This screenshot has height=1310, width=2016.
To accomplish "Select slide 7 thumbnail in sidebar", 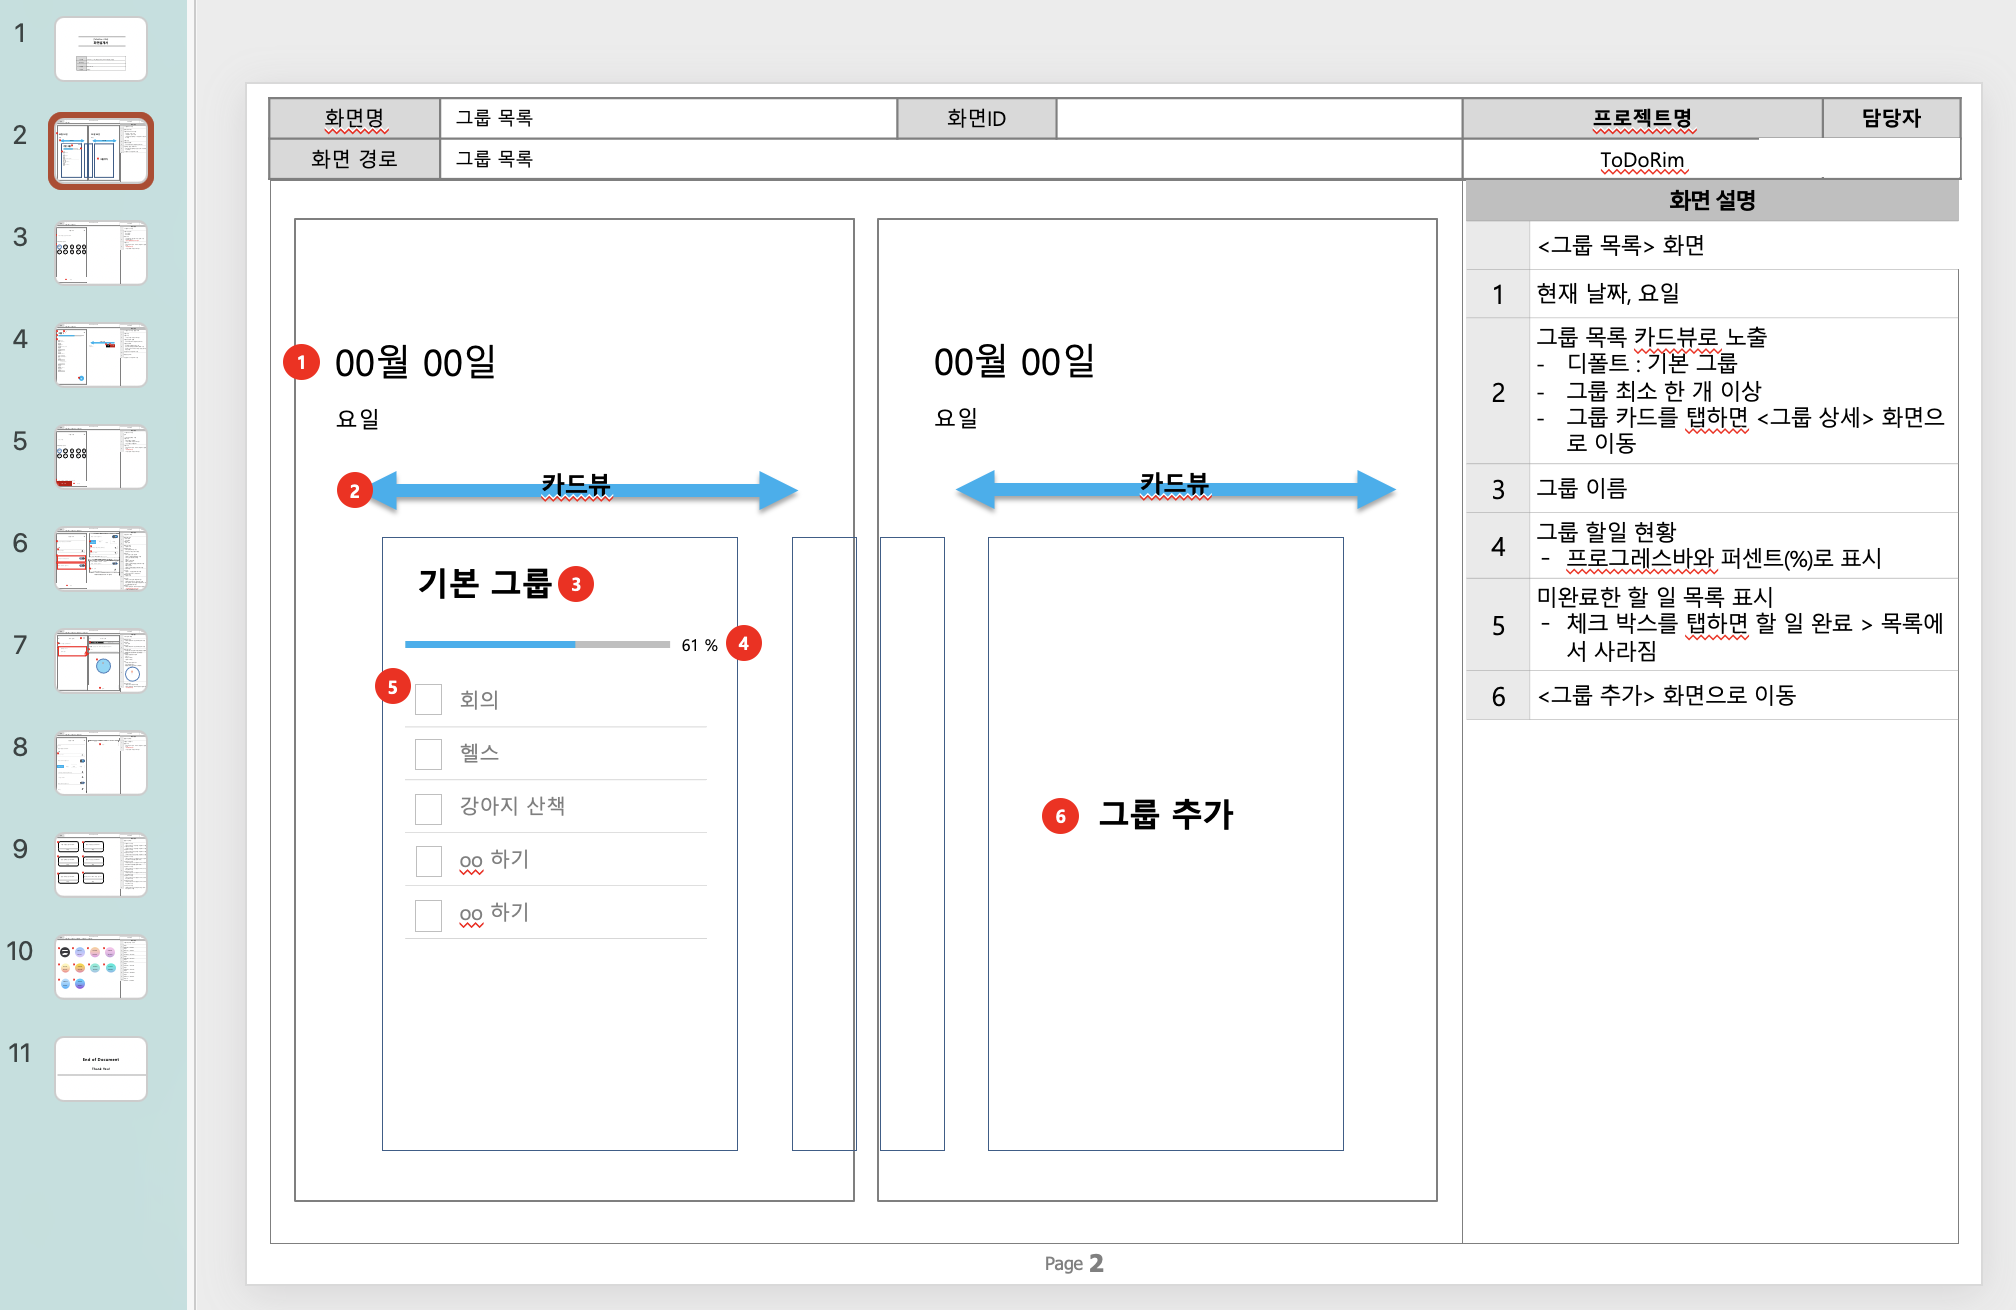I will pos(101,661).
